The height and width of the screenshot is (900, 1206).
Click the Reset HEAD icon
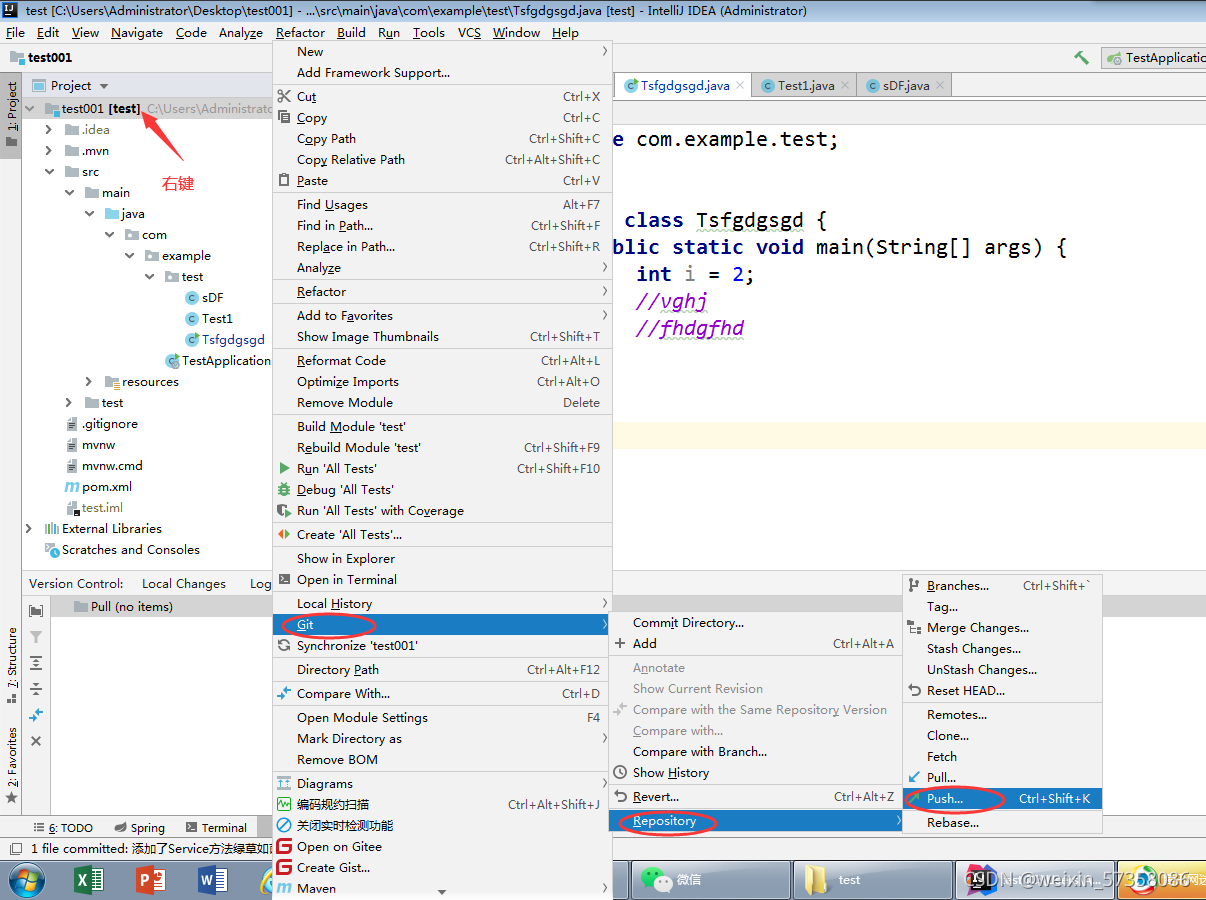[x=914, y=691]
